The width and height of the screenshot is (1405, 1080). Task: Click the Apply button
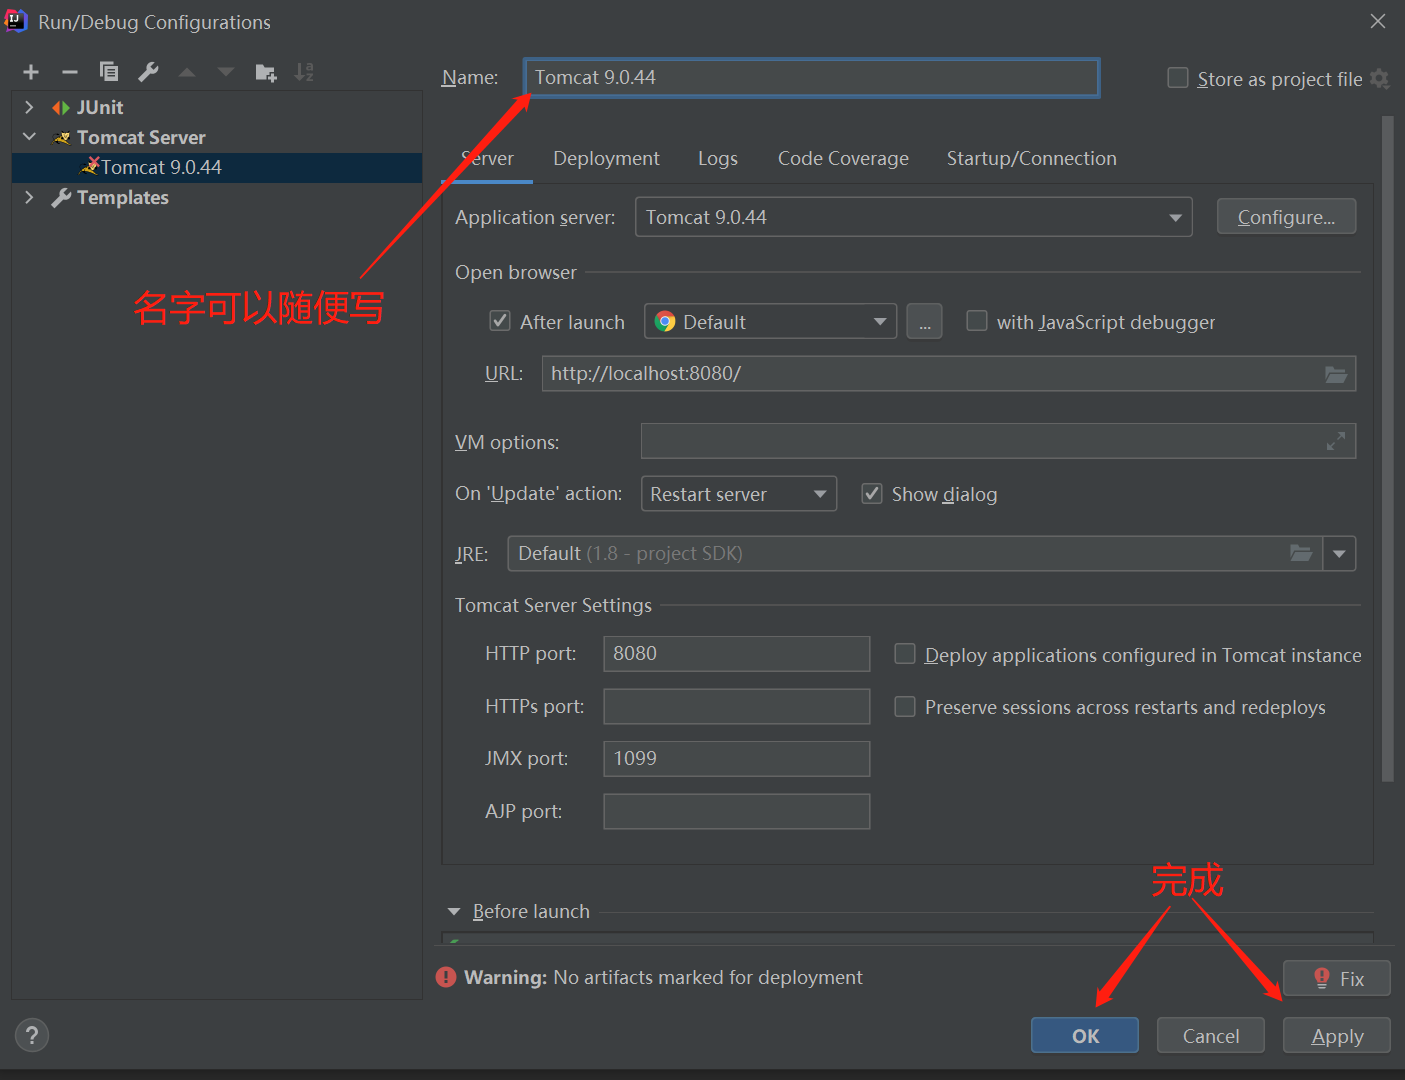pos(1336,1036)
